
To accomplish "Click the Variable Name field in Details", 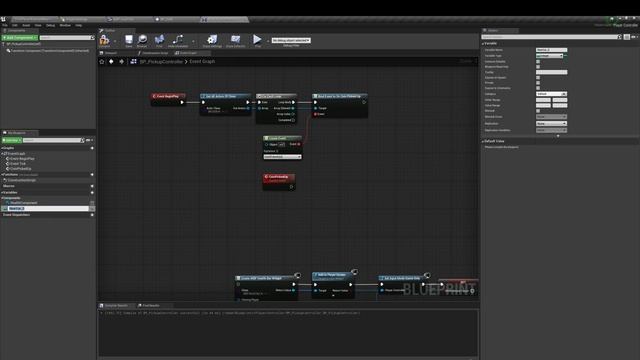I will point(551,50).
